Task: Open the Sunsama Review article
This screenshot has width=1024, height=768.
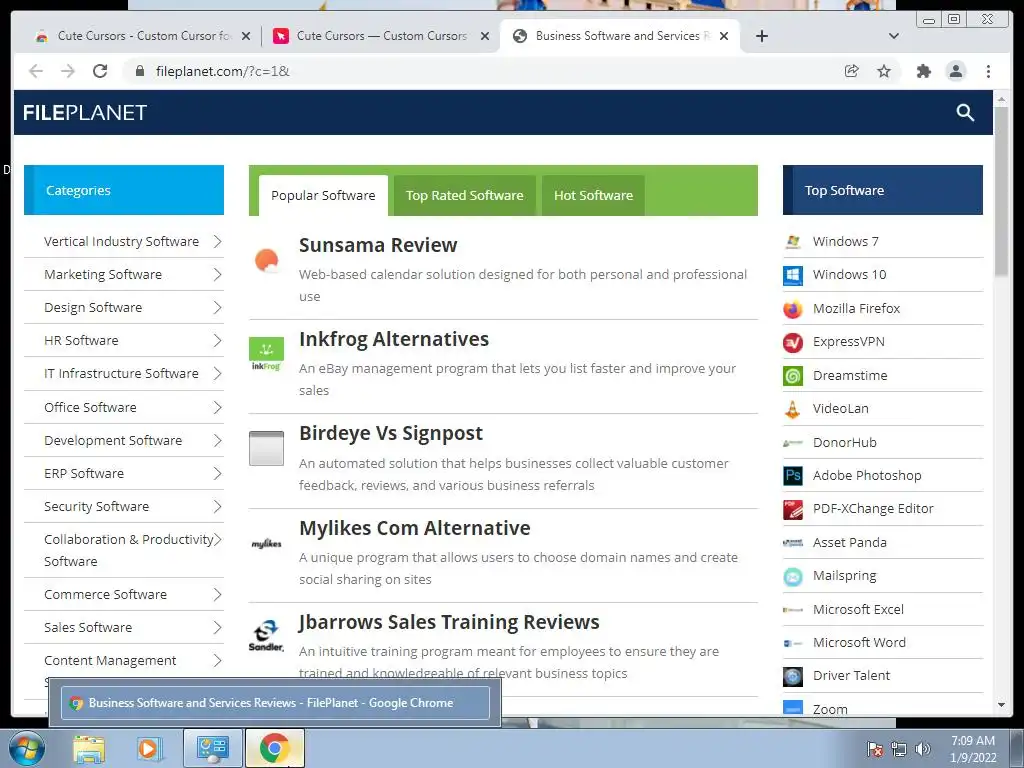Action: click(378, 246)
